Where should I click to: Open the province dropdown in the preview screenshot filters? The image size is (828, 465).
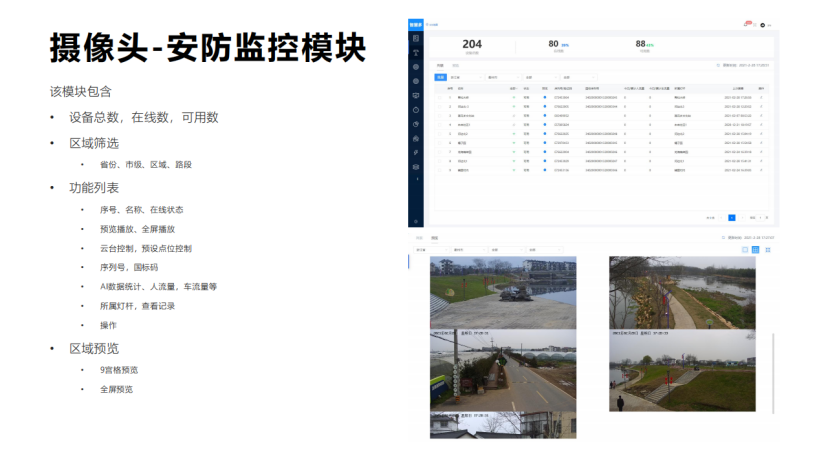(431, 250)
